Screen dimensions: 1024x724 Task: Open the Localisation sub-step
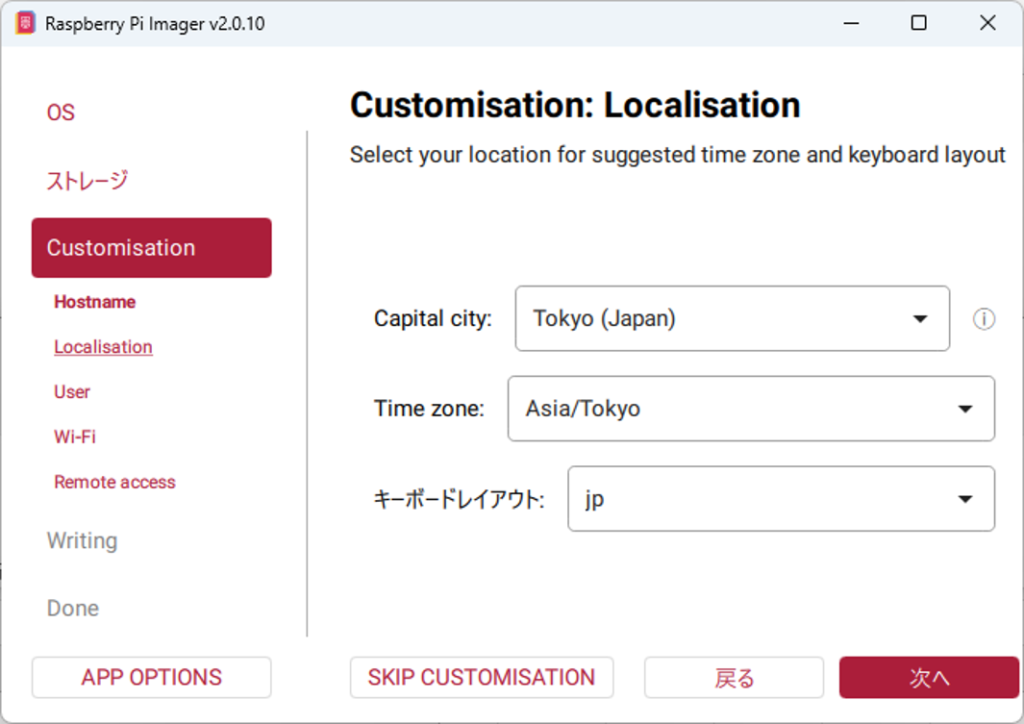(103, 347)
